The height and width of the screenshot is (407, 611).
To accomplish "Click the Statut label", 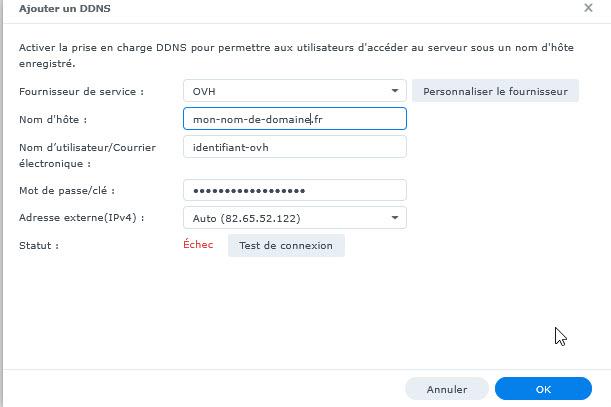I will [x=39, y=245].
